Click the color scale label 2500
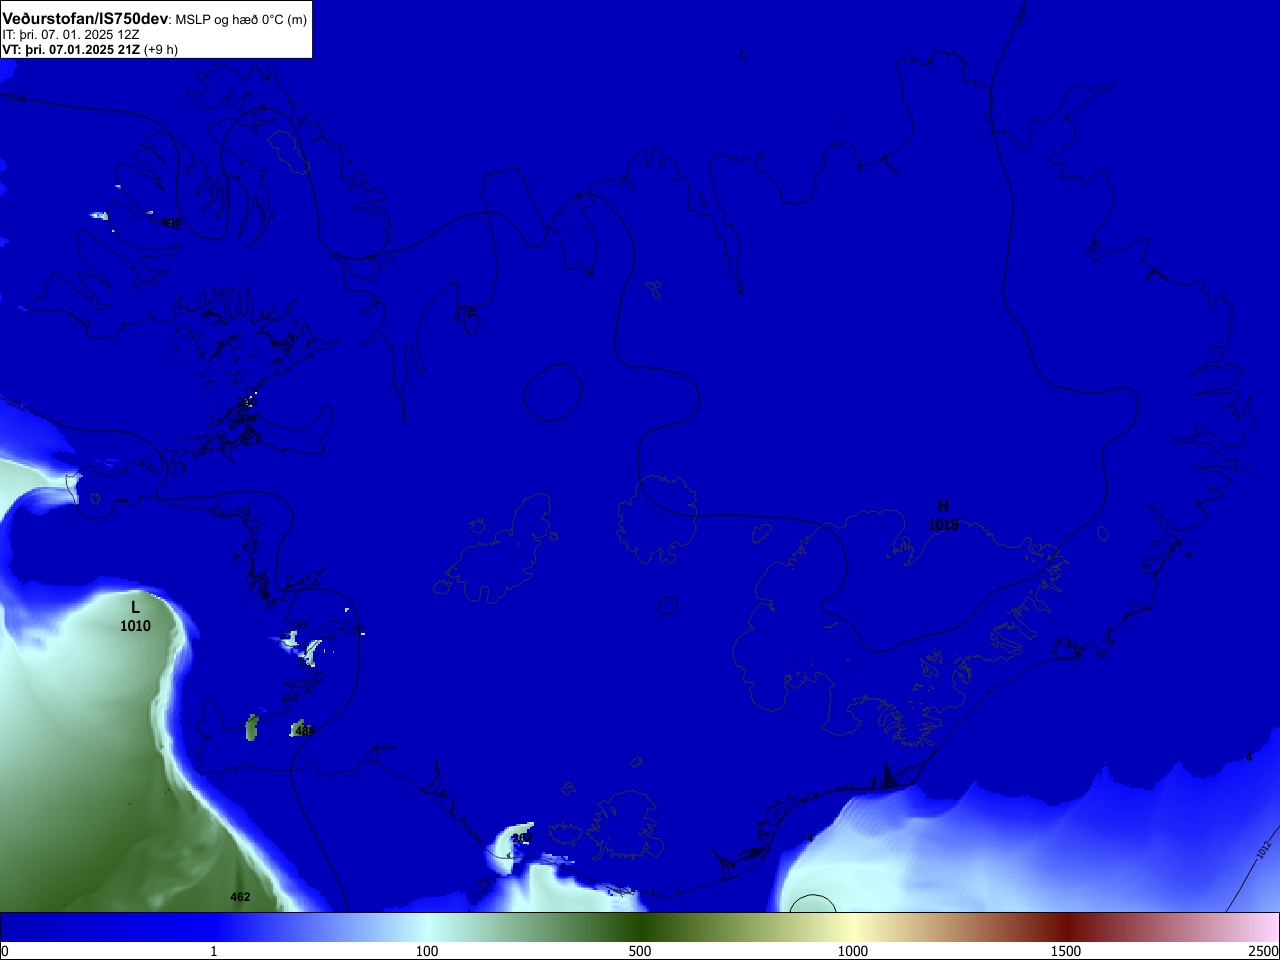Viewport: 1280px width, 960px height. (1264, 951)
